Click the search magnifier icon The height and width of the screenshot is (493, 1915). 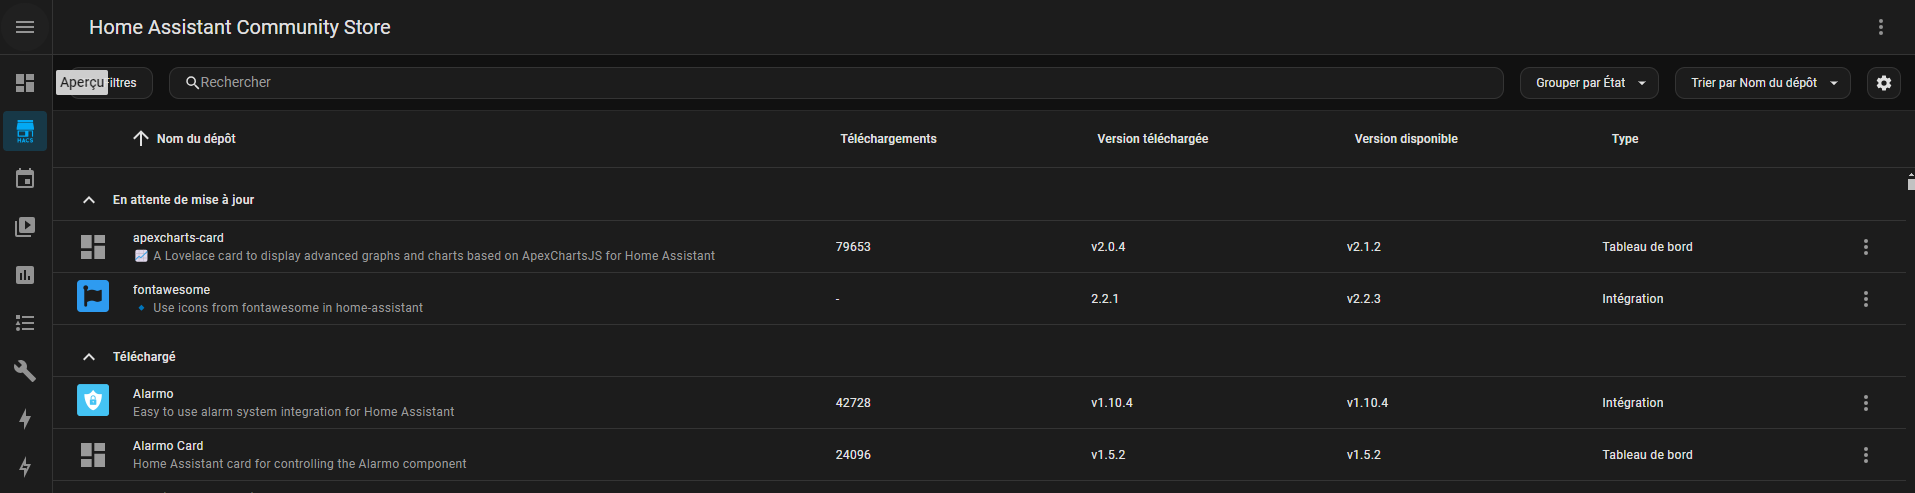[192, 83]
